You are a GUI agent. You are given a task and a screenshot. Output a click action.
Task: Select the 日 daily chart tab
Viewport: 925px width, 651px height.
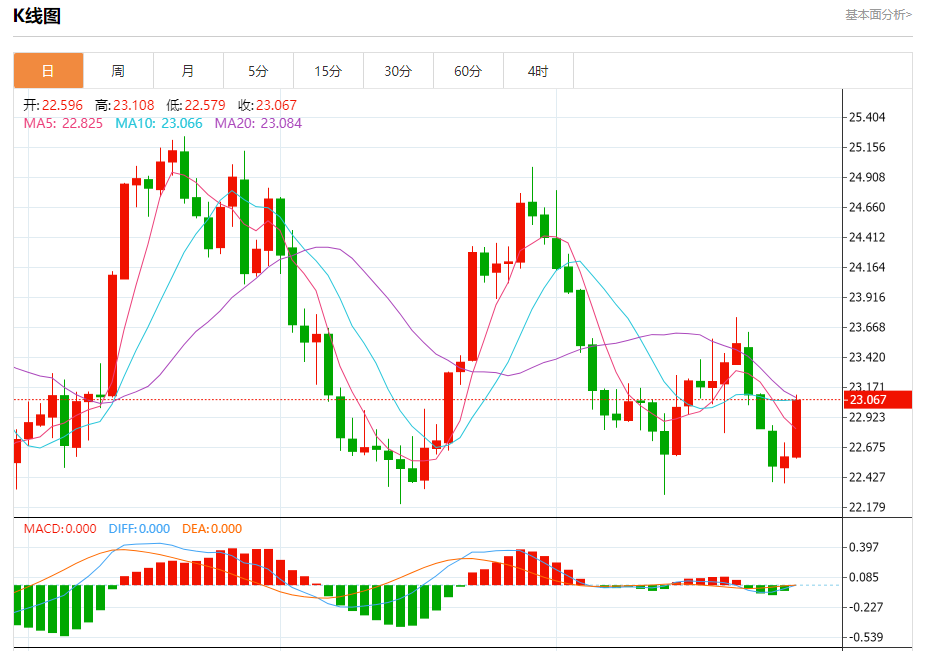point(48,71)
